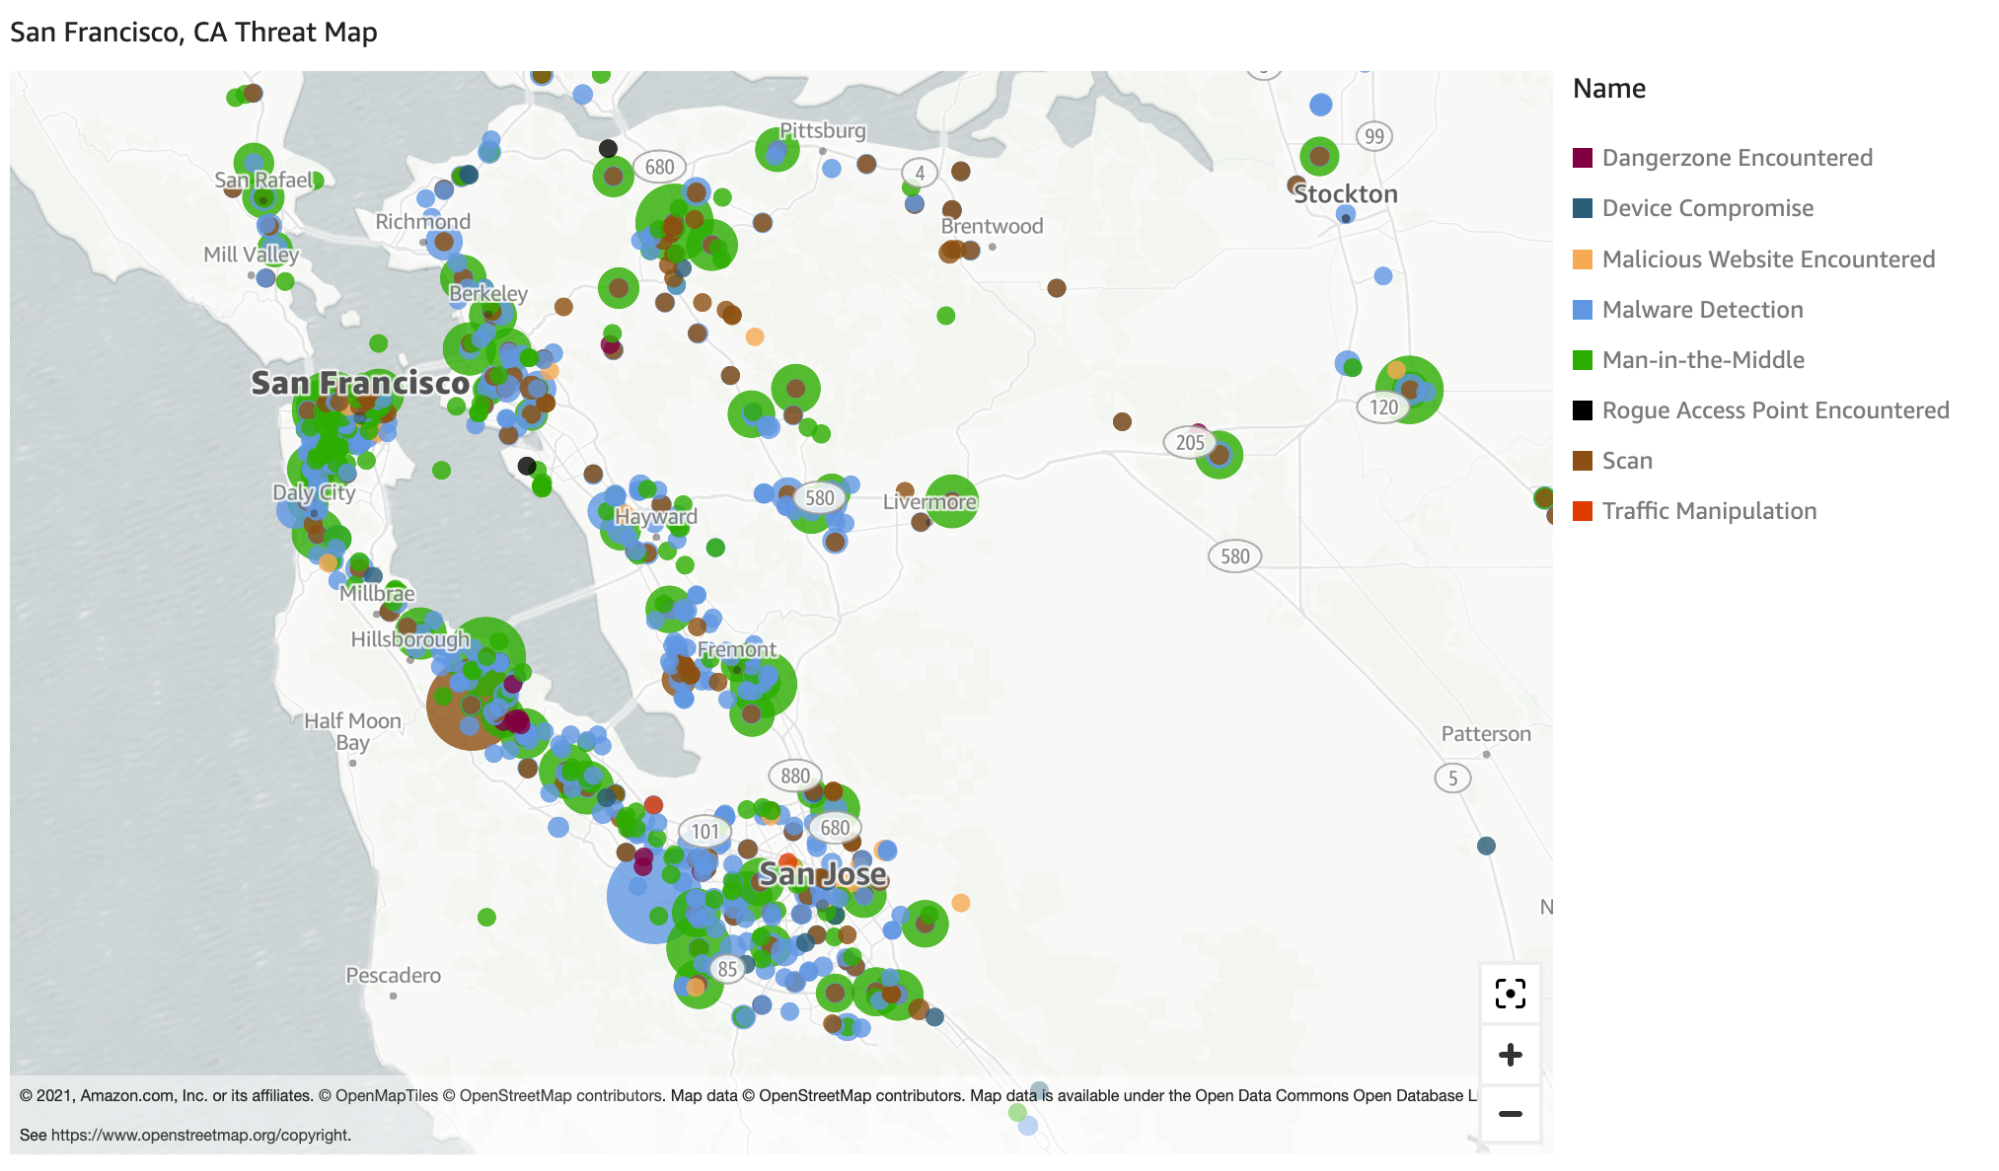This screenshot has height=1171, width=1999.
Task: Click the highway 680 shield near Pittsburg
Action: click(659, 167)
